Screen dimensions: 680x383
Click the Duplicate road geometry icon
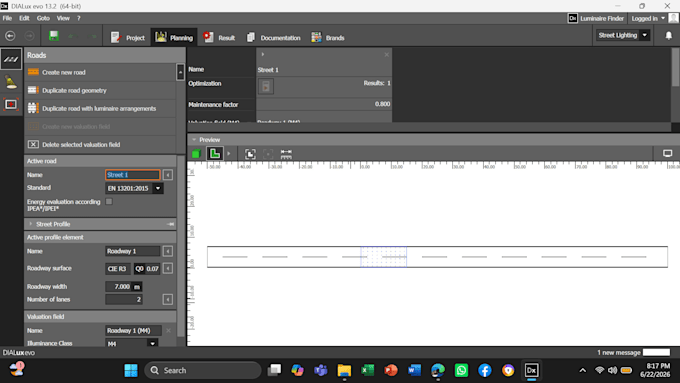click(x=33, y=90)
